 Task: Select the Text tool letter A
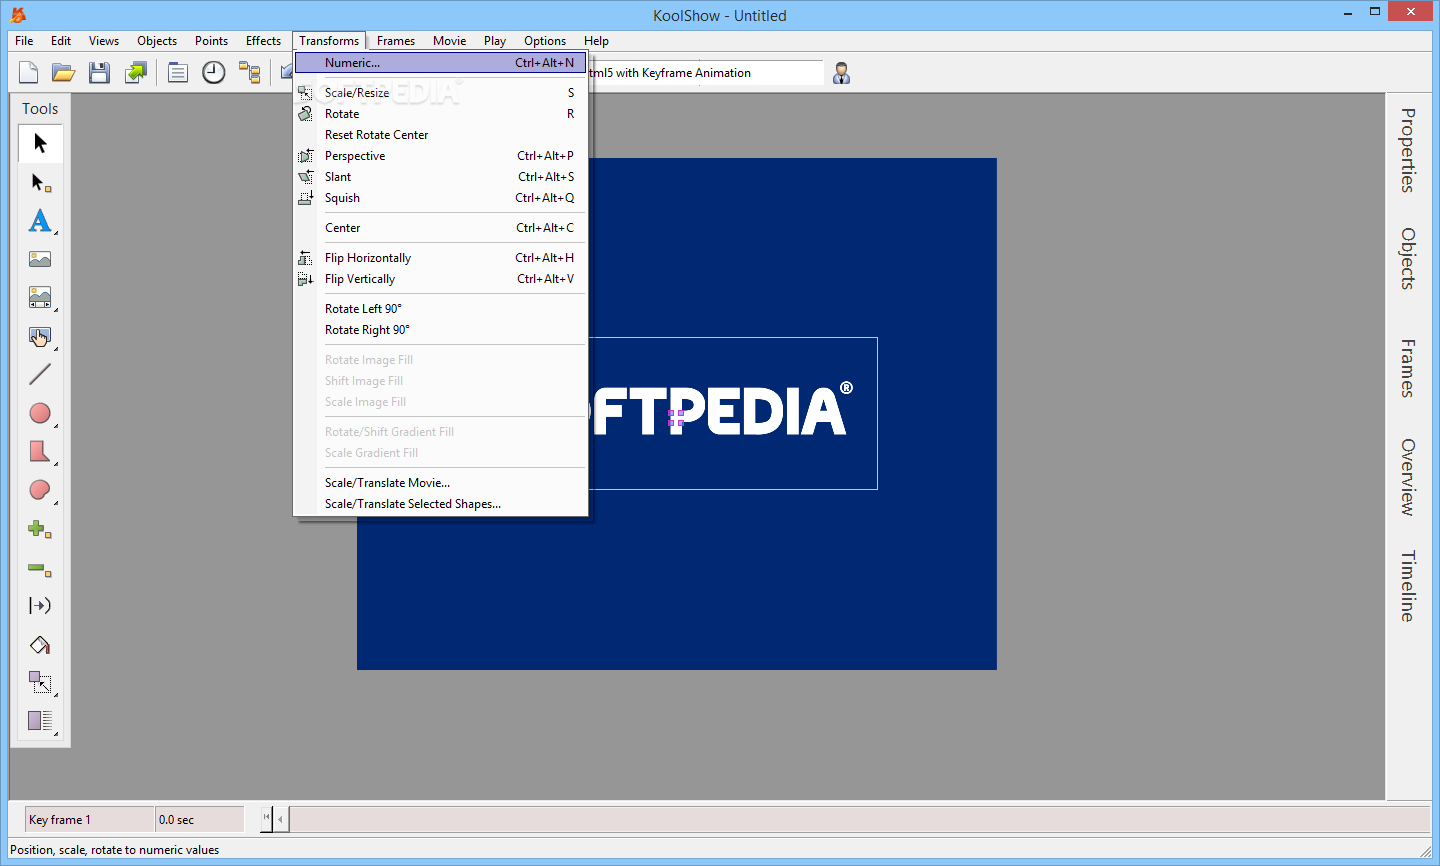pyautogui.click(x=40, y=220)
